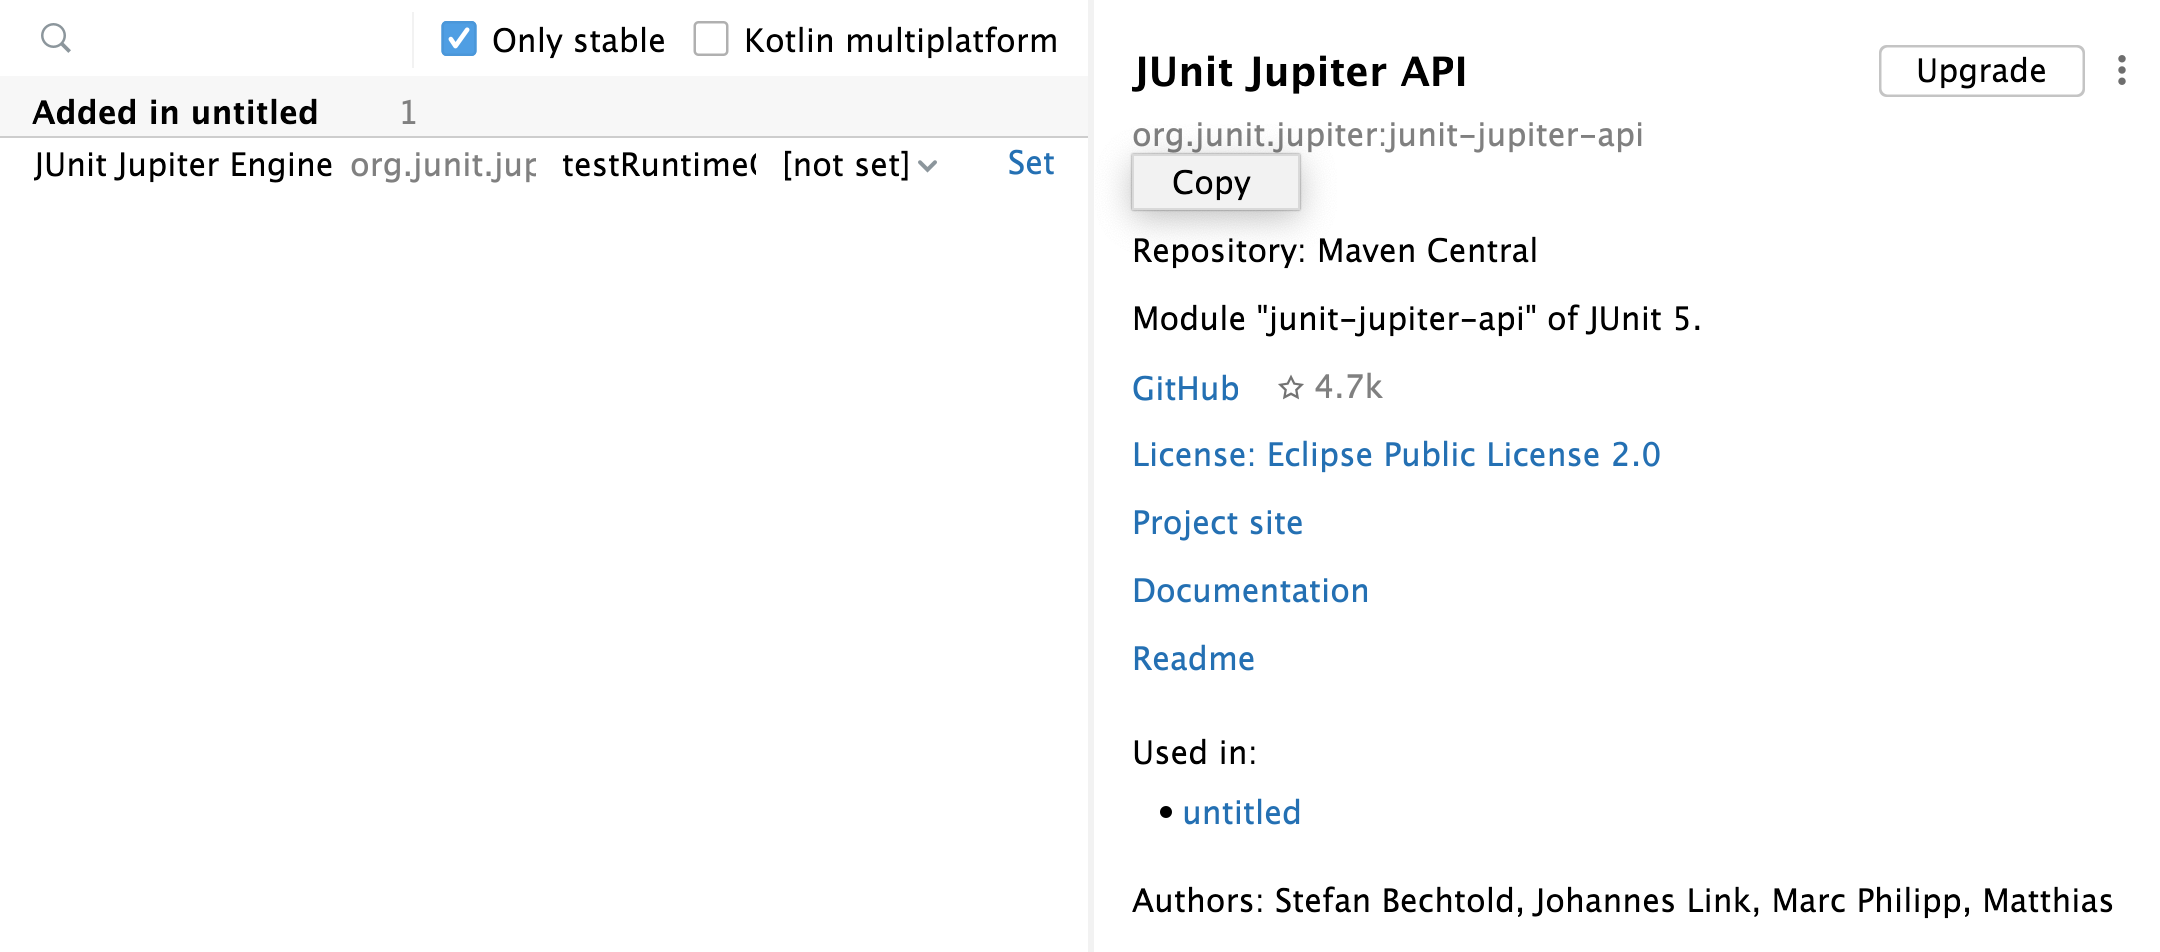Click the Authors line text
This screenshot has width=2160, height=952.
(1622, 901)
